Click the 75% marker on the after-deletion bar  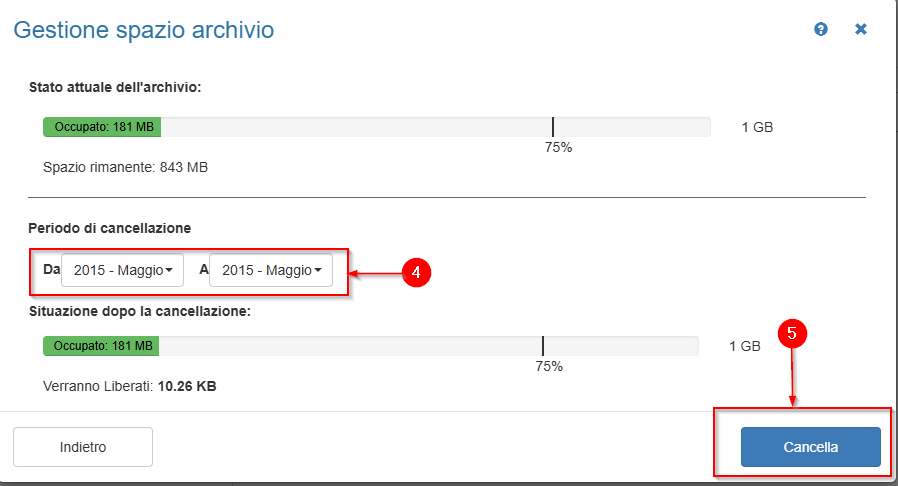543,346
